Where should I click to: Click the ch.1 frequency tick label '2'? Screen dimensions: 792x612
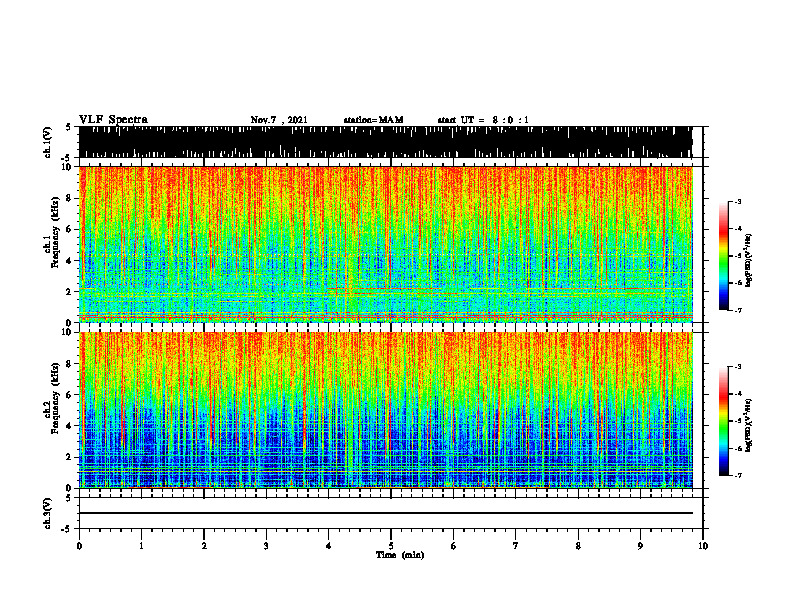pos(70,291)
